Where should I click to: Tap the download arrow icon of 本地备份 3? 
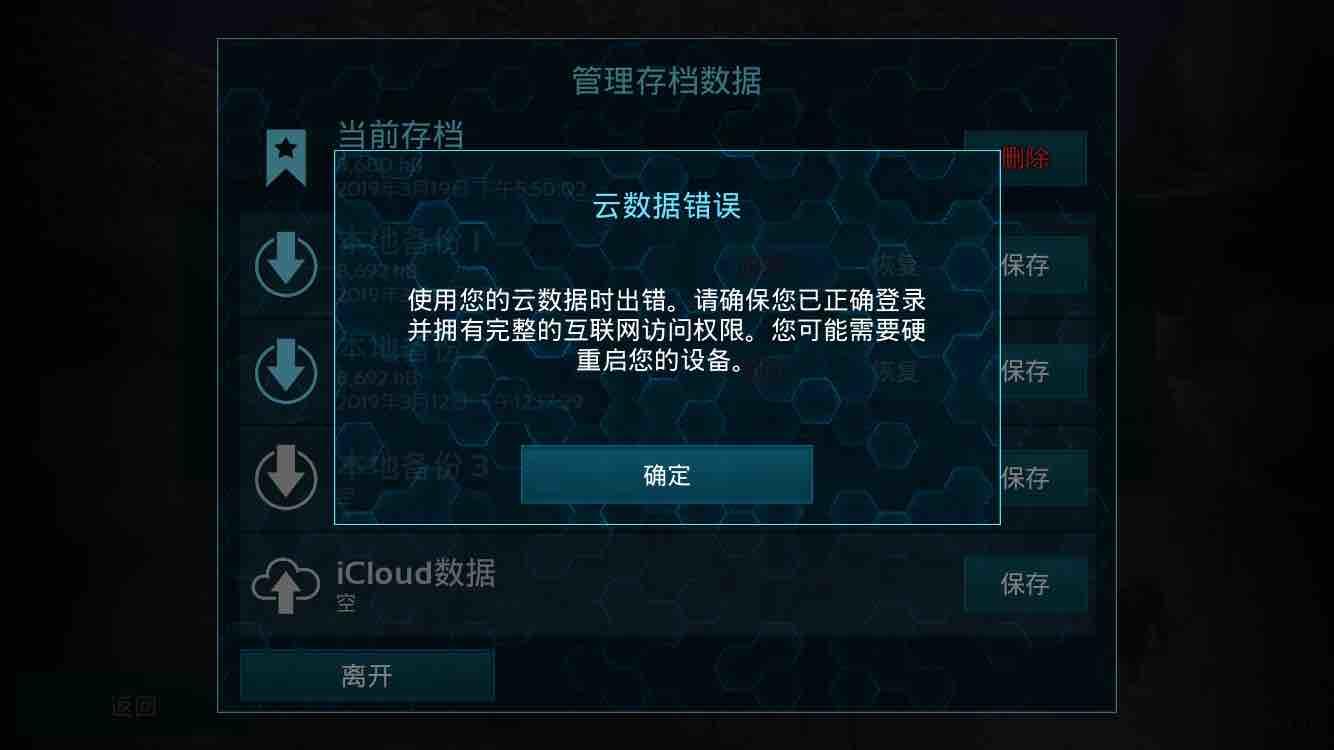[286, 477]
